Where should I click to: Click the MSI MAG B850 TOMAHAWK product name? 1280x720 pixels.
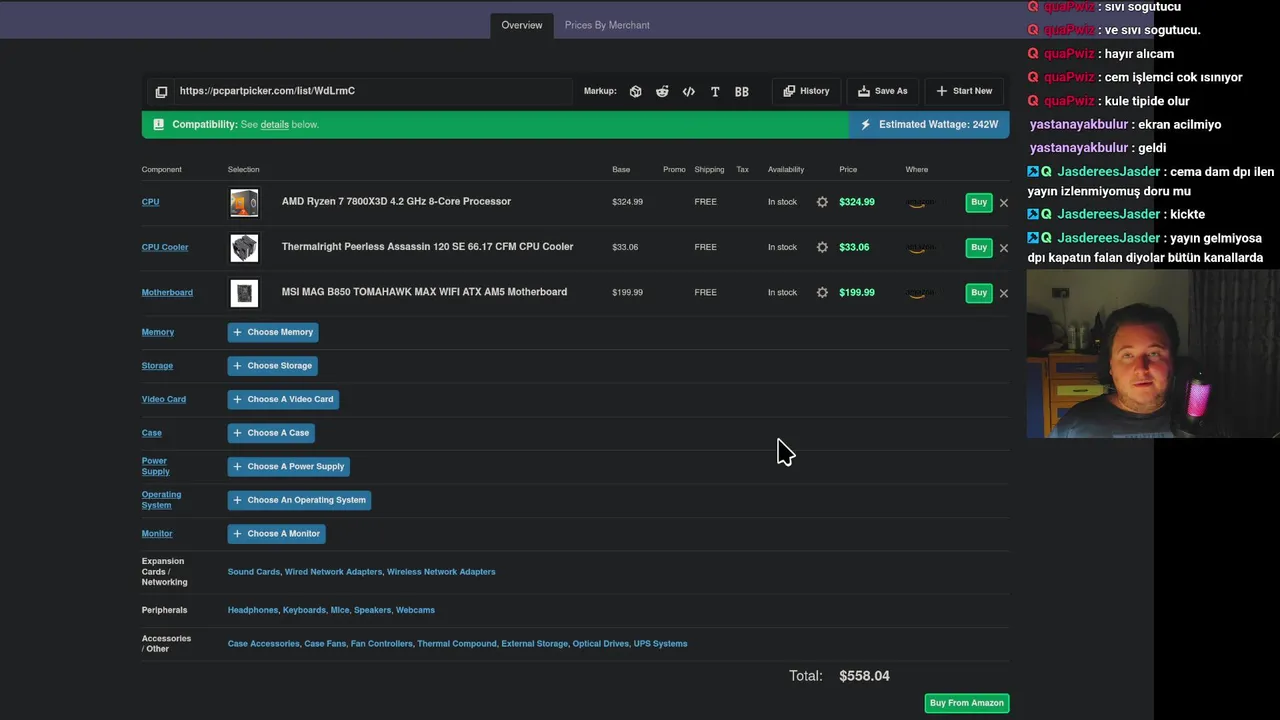[424, 292]
